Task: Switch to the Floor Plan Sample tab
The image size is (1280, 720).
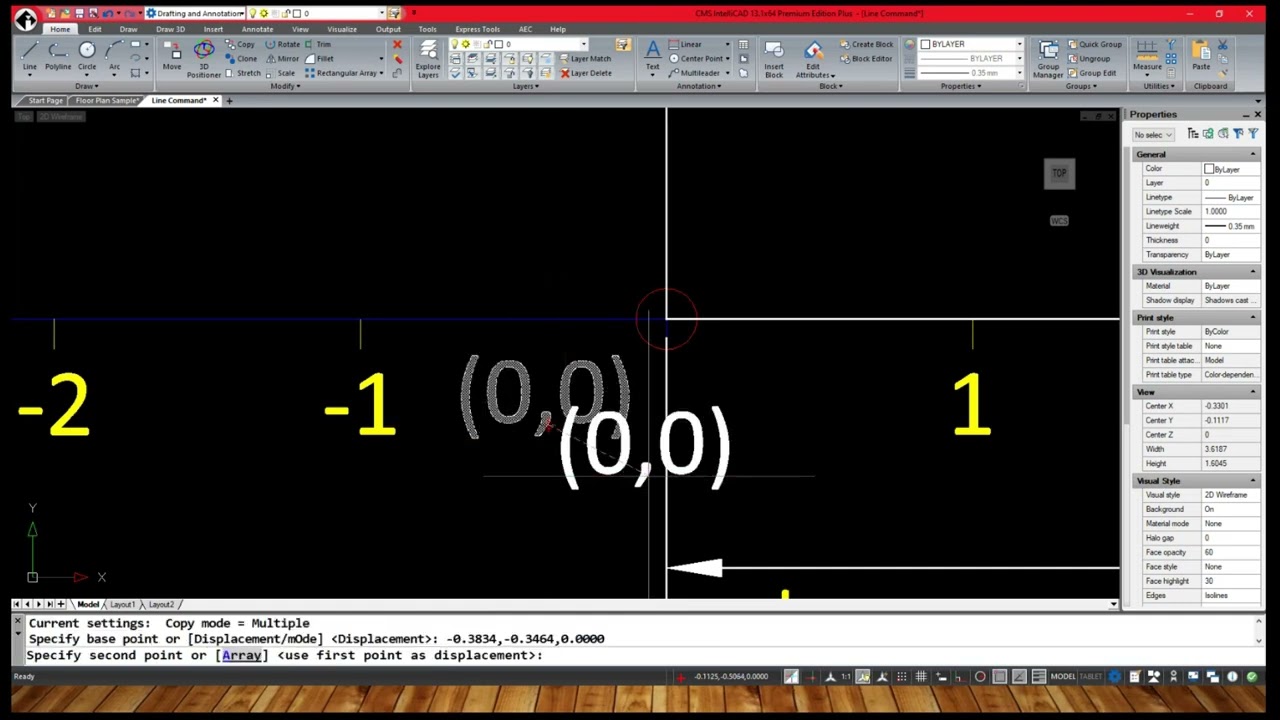Action: click(x=106, y=101)
